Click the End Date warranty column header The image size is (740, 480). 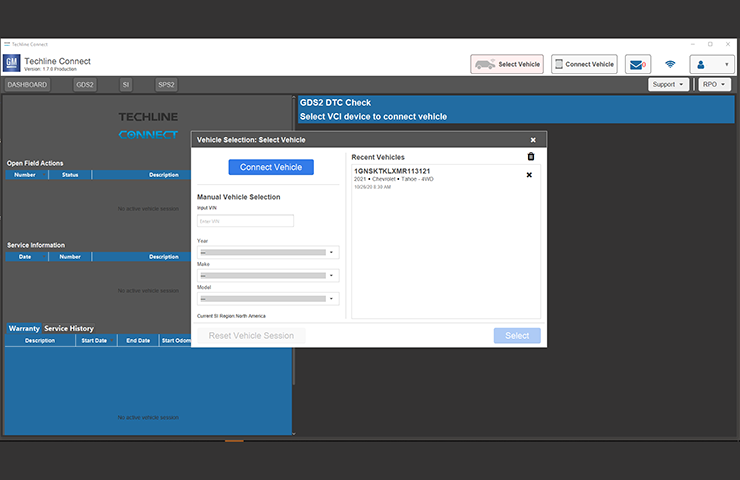[x=138, y=340]
